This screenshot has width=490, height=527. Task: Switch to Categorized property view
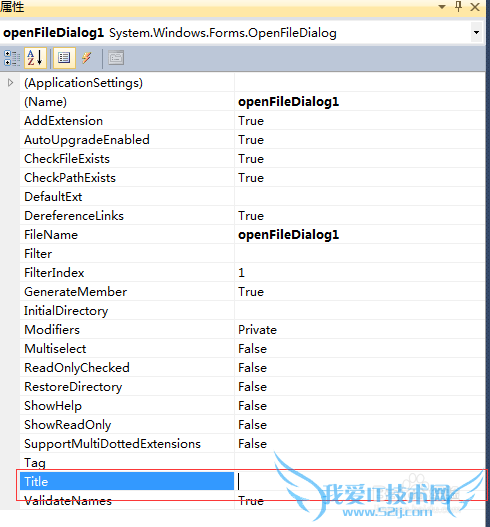[12, 58]
